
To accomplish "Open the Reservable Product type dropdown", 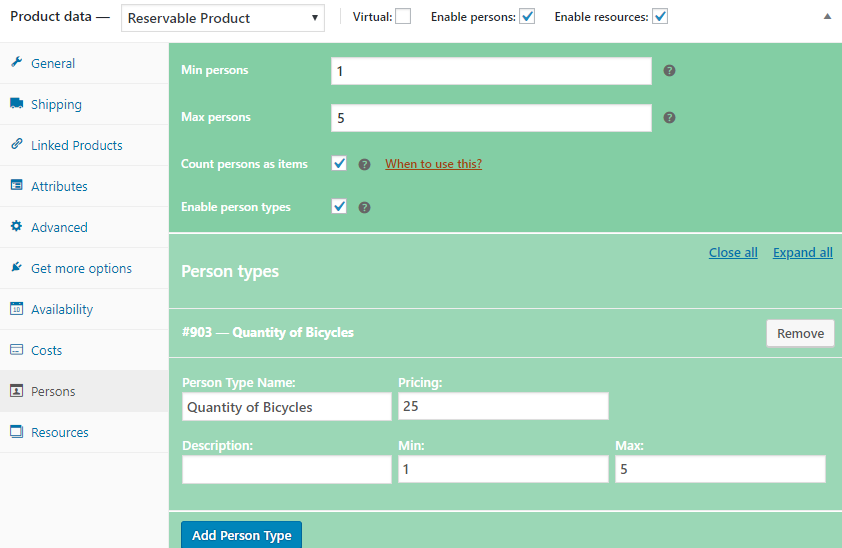I will pyautogui.click(x=223, y=18).
